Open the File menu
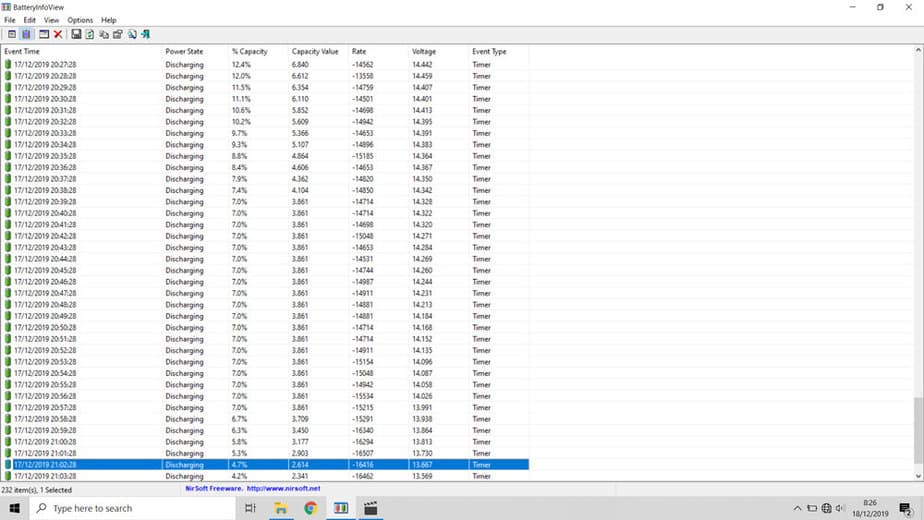Viewport: 924px width, 520px height. (x=10, y=20)
